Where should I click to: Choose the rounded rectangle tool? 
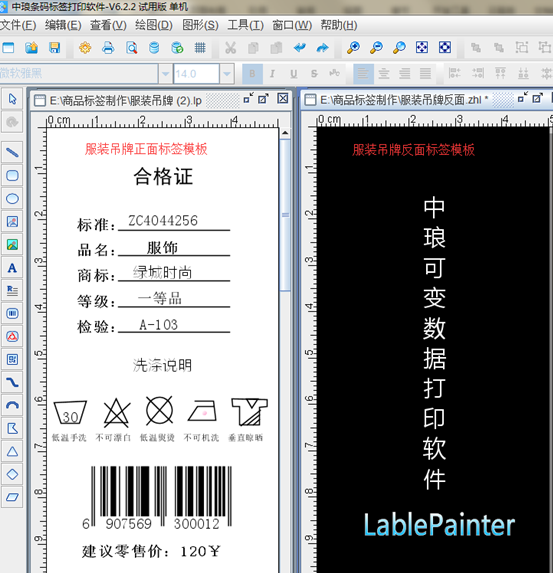[12, 175]
